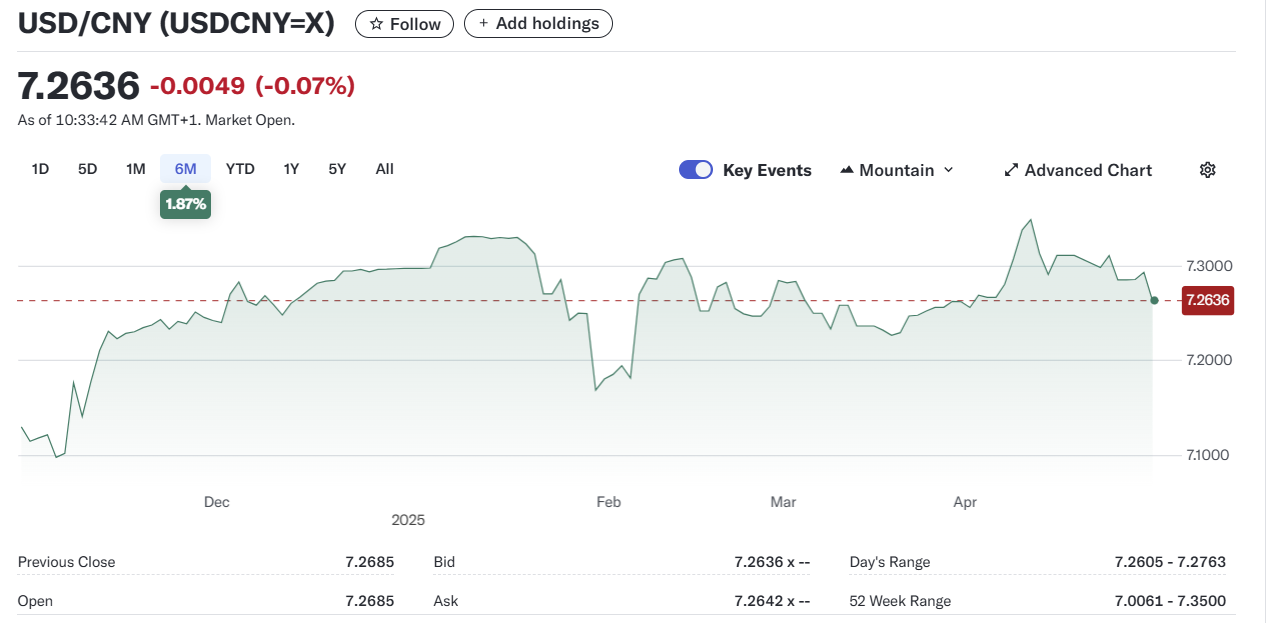Select the 1D time range
Viewport: 1266px width, 623px height.
pyautogui.click(x=40, y=169)
